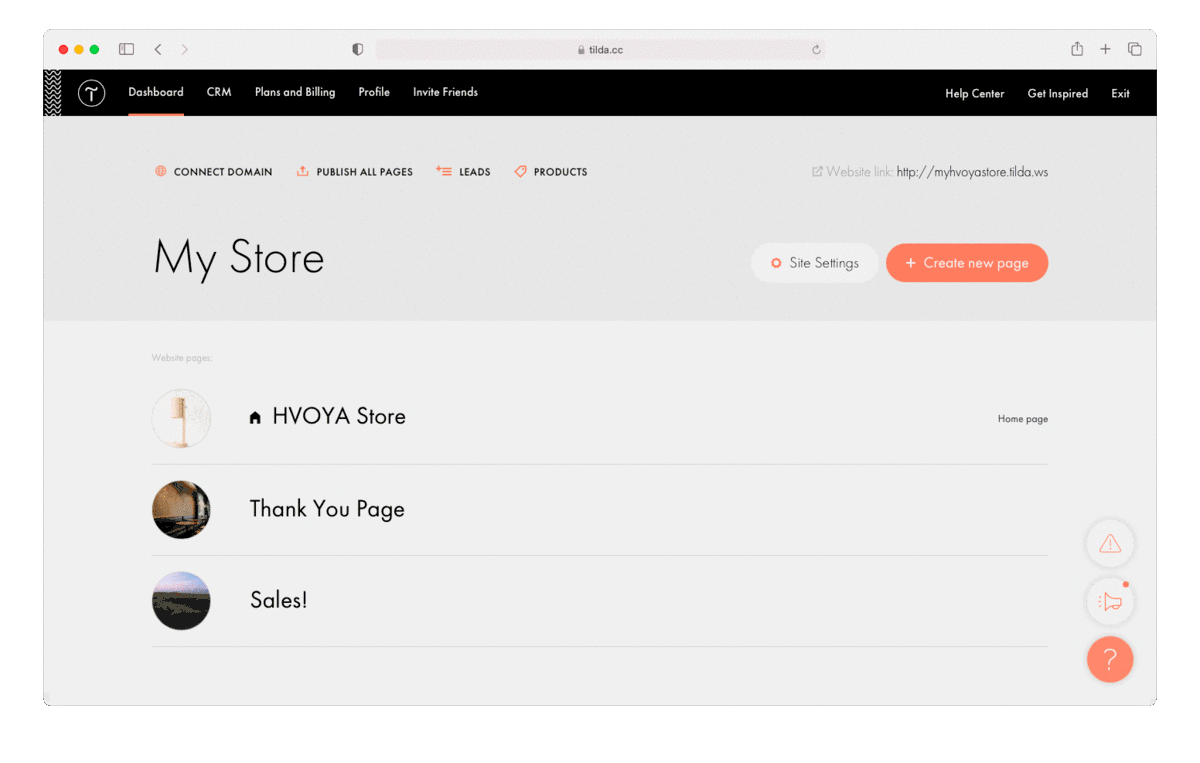Open Site Settings

tap(814, 262)
